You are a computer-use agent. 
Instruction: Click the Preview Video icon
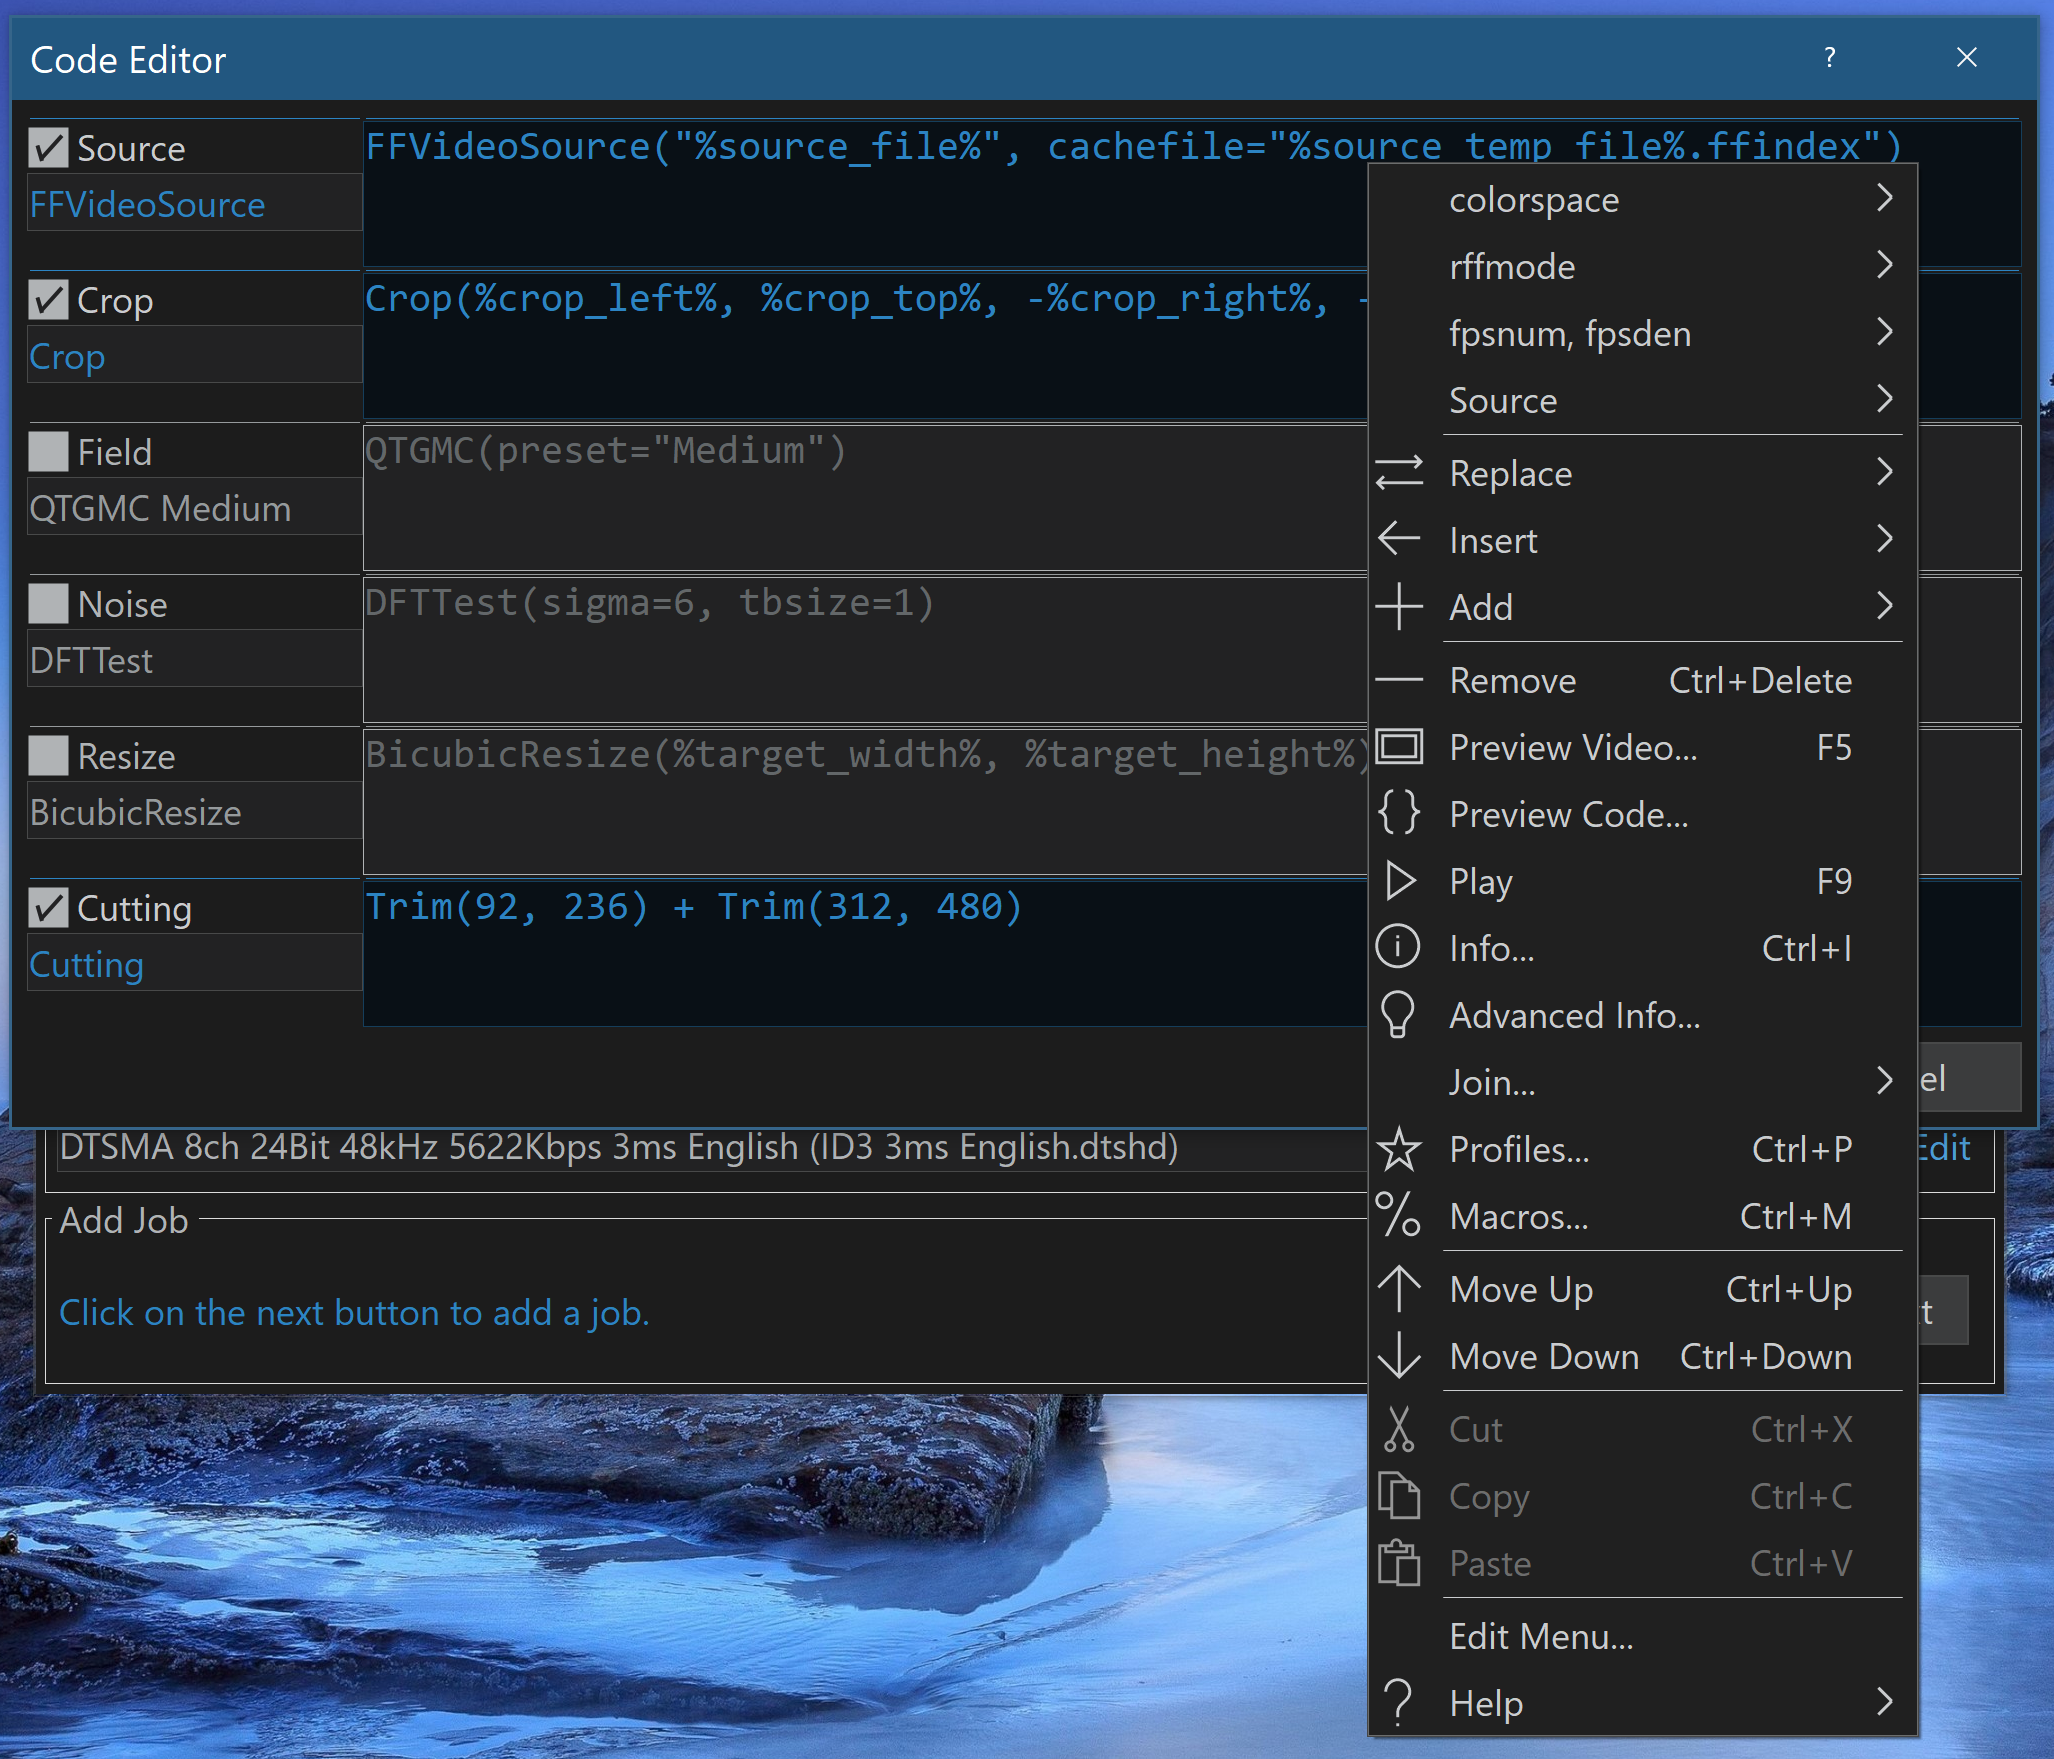point(1403,749)
